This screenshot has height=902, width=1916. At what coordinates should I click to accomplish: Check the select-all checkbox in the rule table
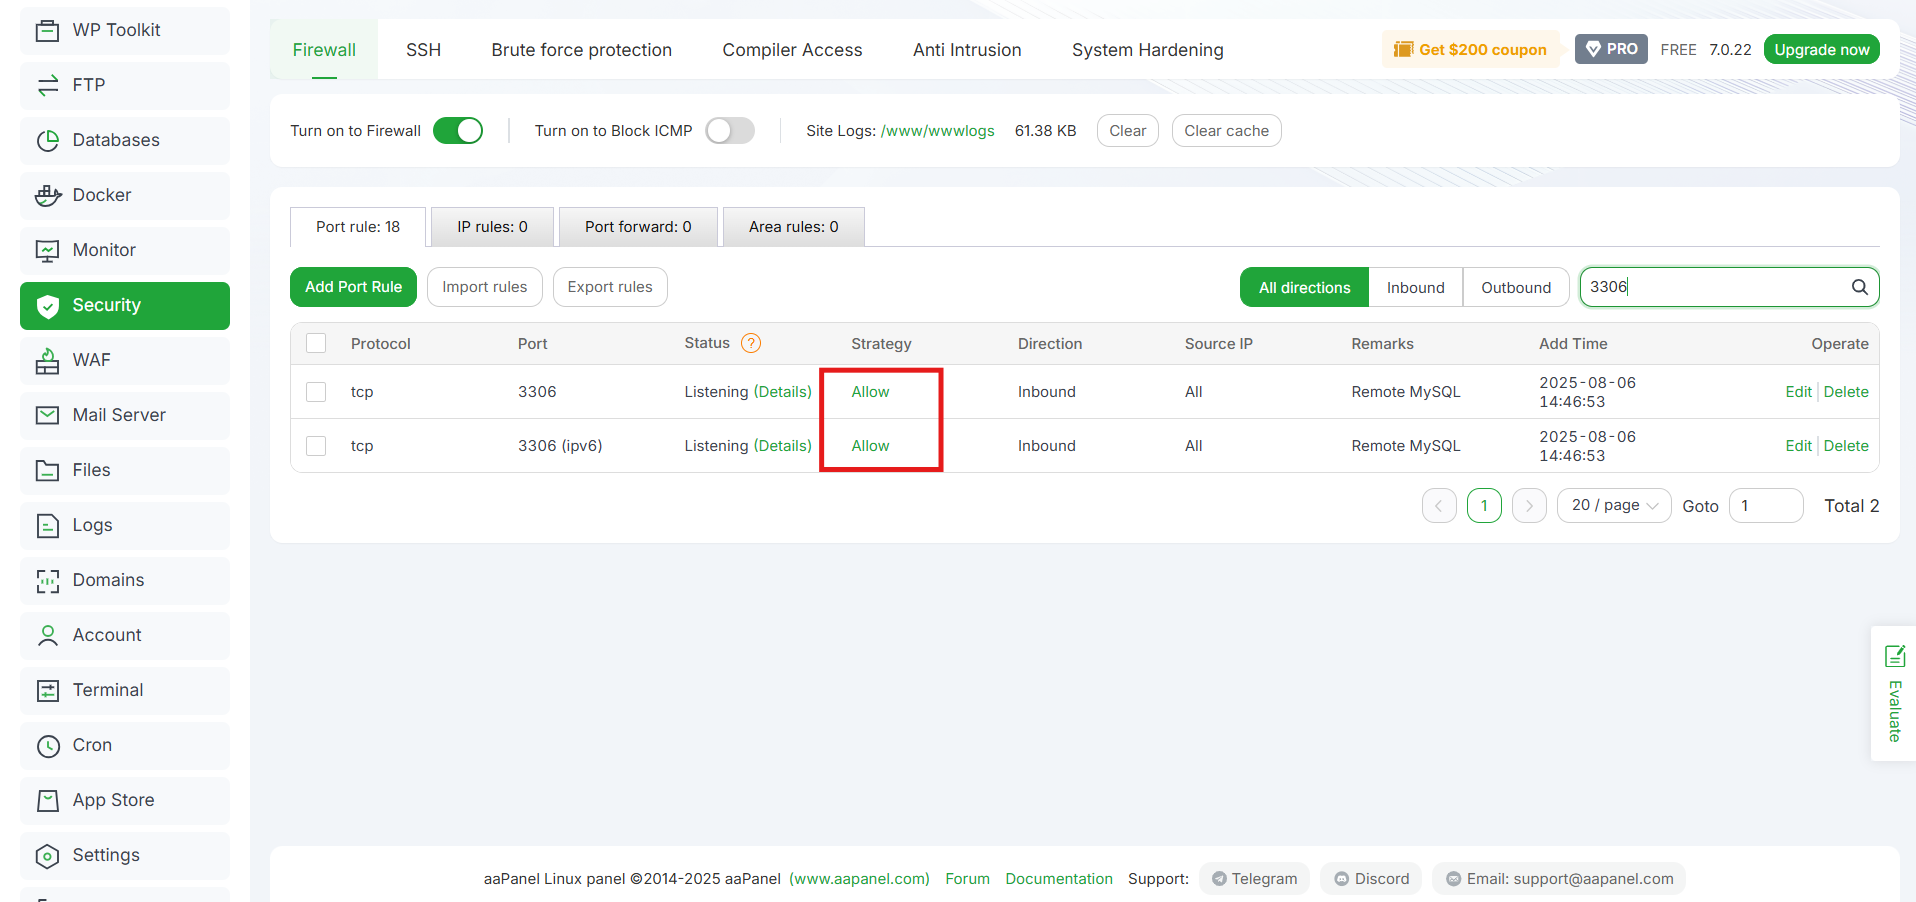pos(316,343)
